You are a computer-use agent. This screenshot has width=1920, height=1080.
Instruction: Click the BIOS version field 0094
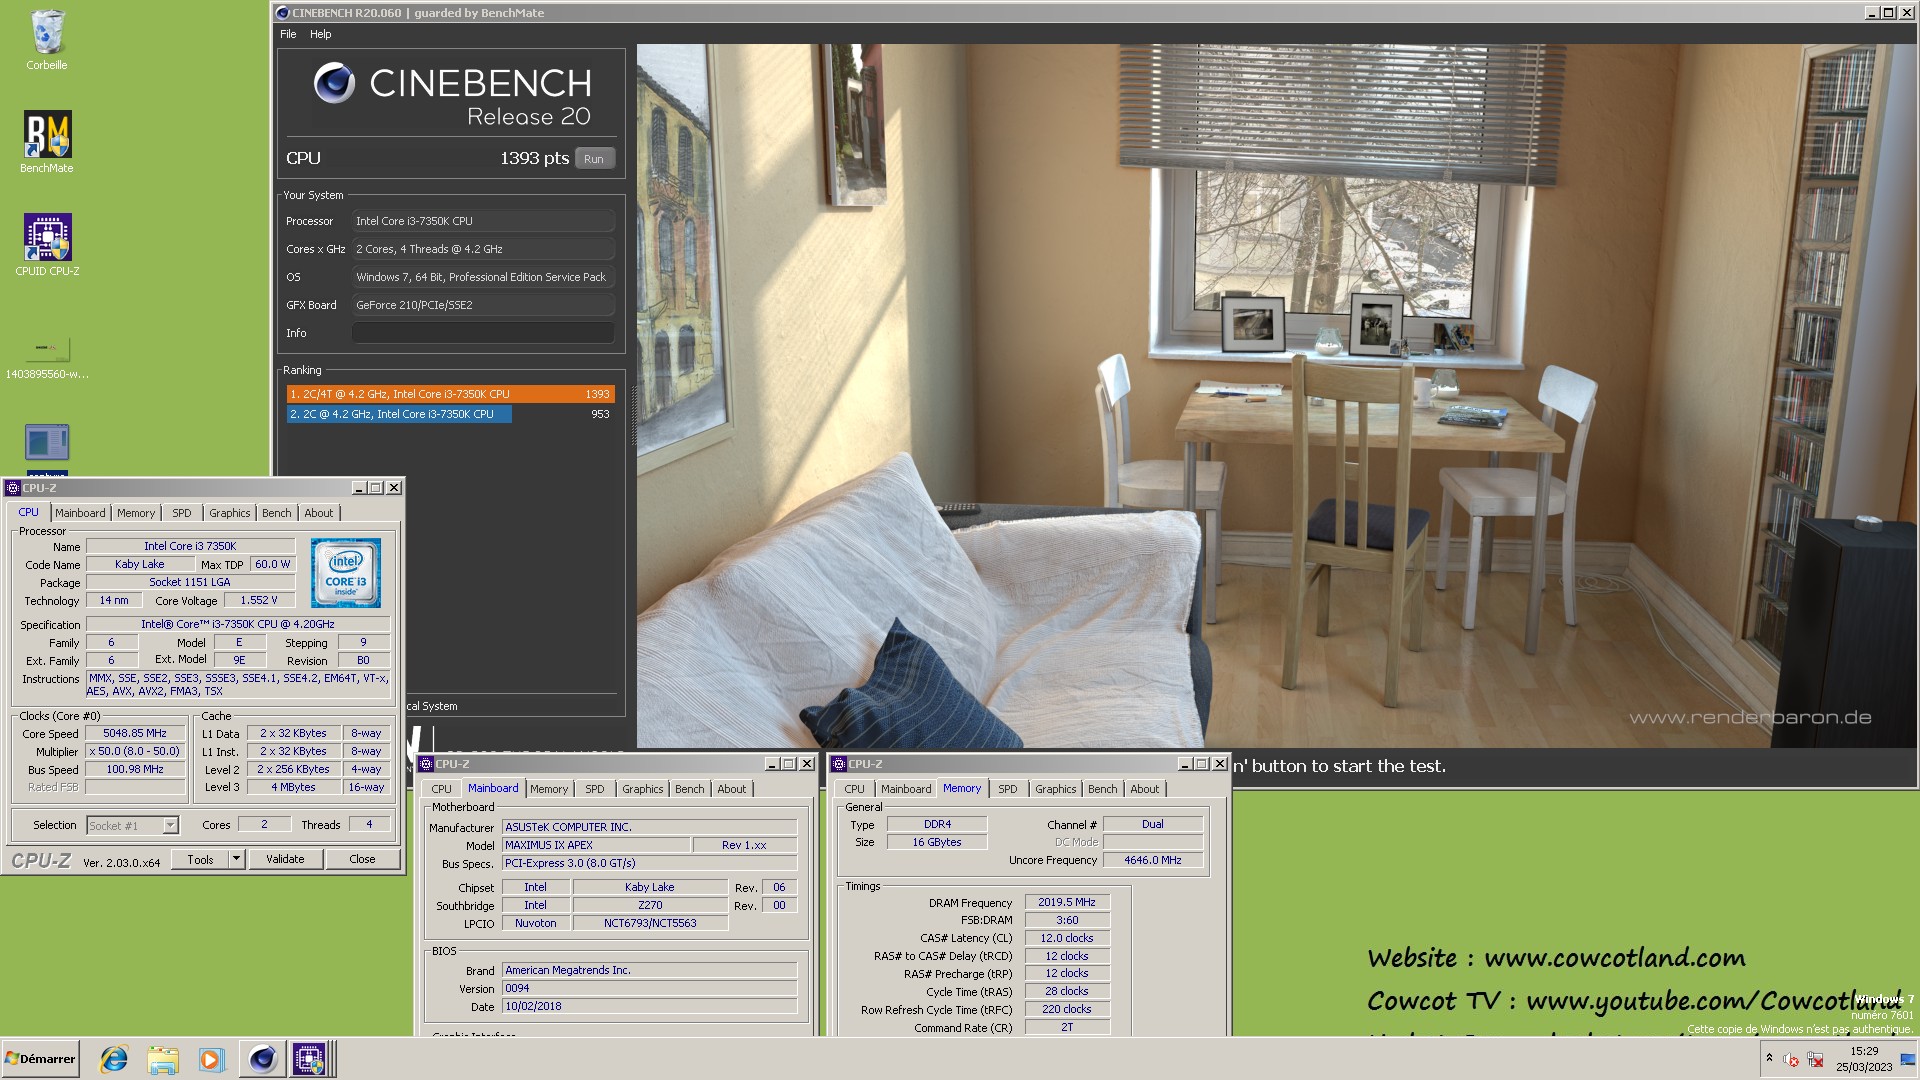click(649, 988)
